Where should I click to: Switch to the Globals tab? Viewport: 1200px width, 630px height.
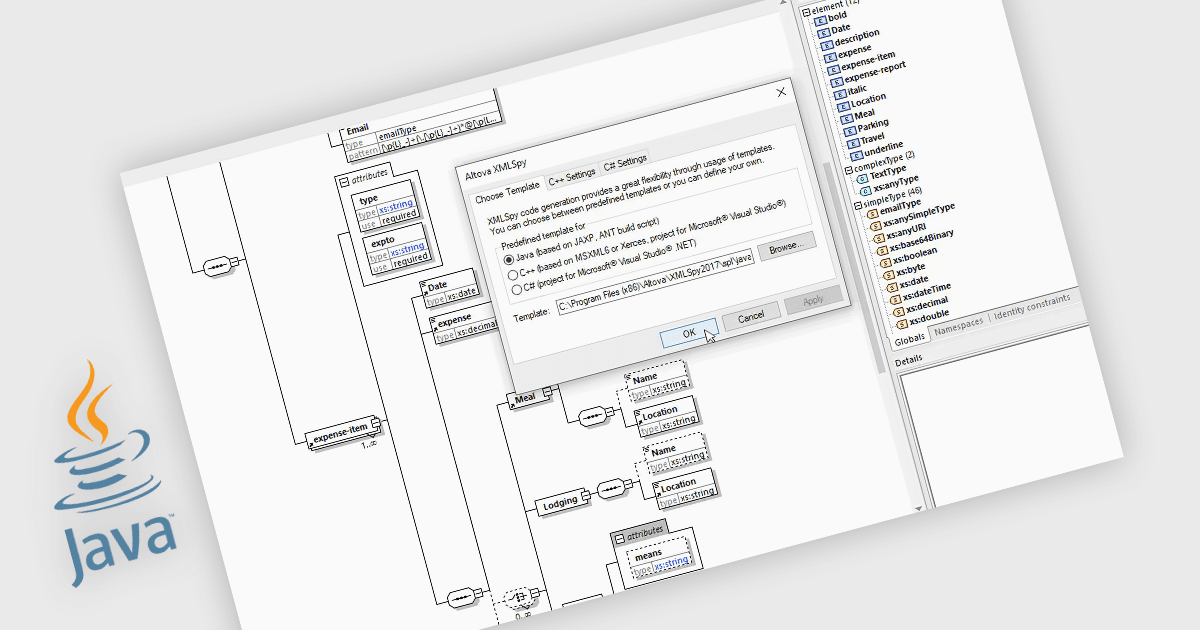tap(909, 342)
